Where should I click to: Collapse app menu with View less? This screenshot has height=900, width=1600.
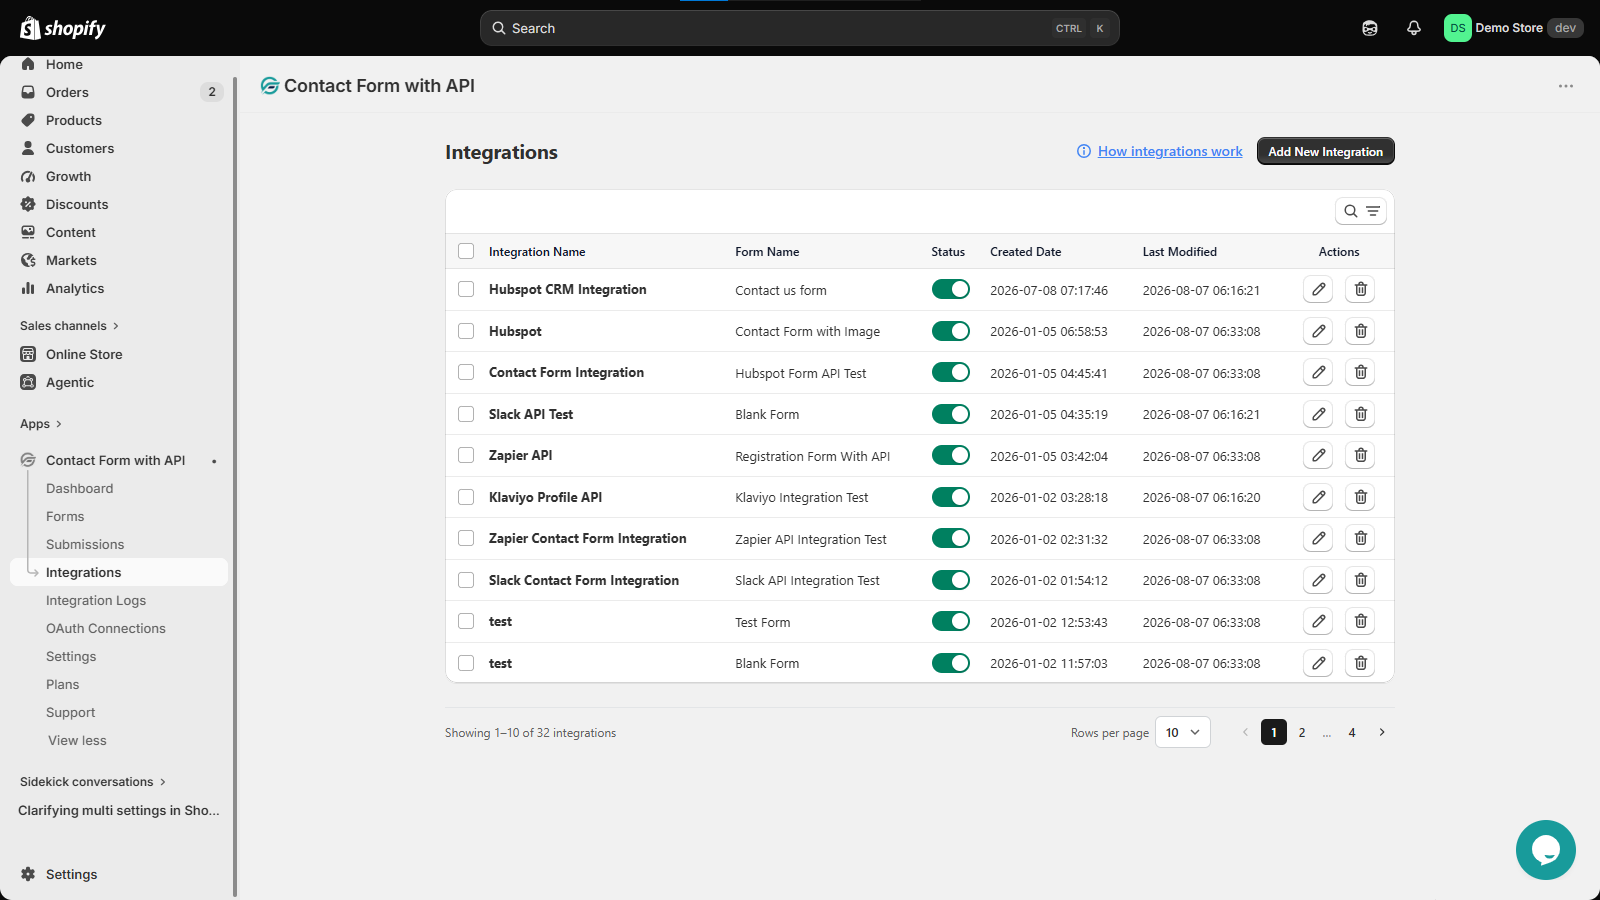77,741
